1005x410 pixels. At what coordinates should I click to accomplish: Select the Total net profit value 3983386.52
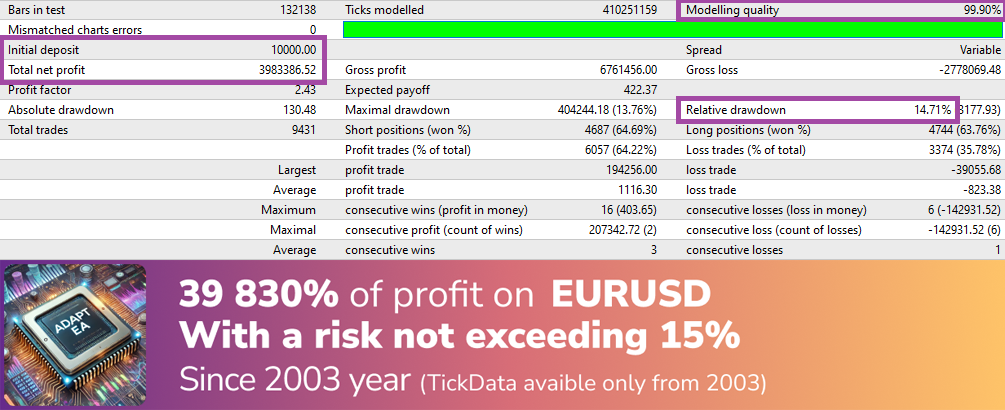coord(287,70)
